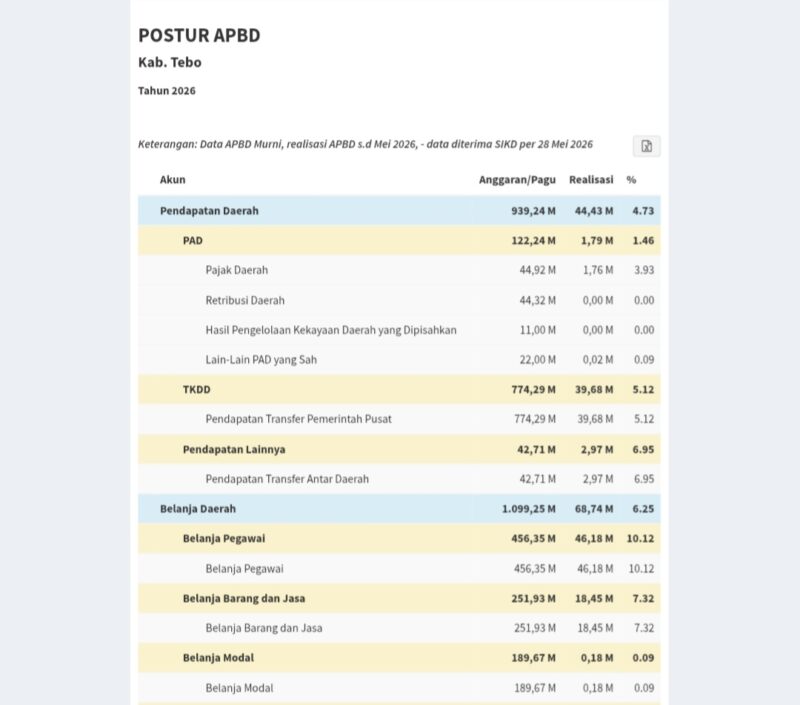Viewport: 800px width, 705px height.
Task: Select Lain-Lain PAD yang Sah row
Action: click(399, 360)
